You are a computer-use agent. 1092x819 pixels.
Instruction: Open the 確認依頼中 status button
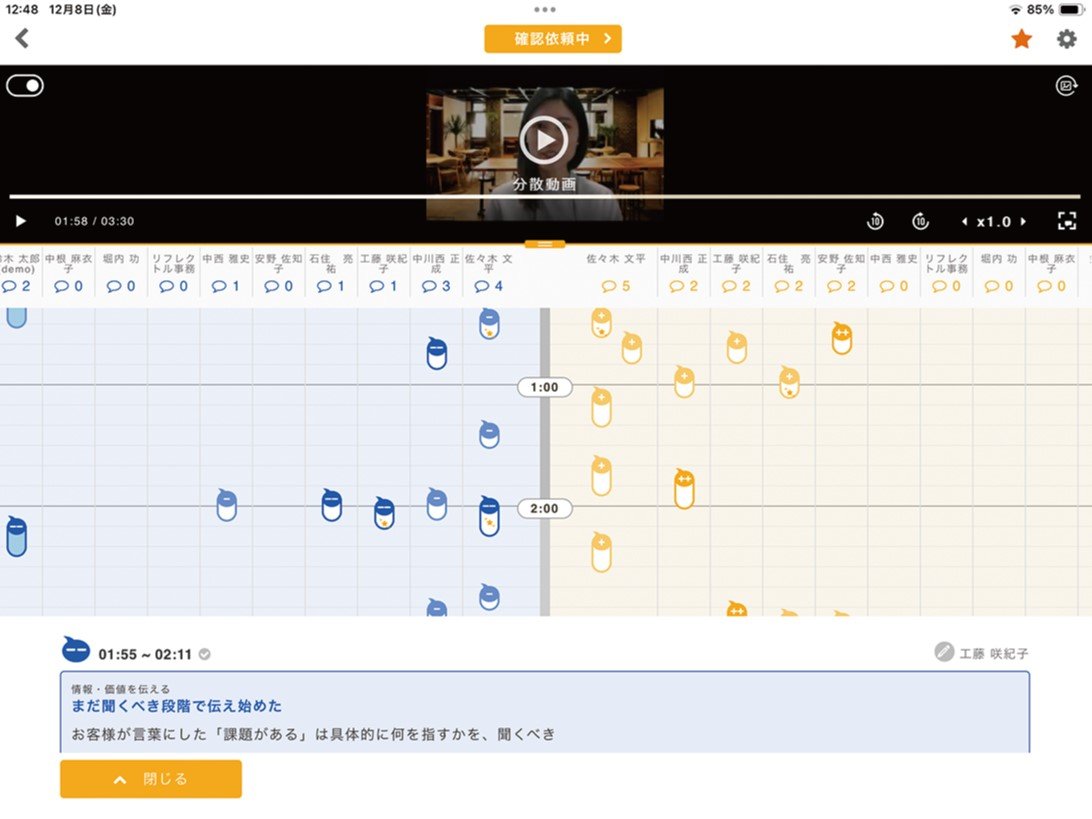point(553,39)
